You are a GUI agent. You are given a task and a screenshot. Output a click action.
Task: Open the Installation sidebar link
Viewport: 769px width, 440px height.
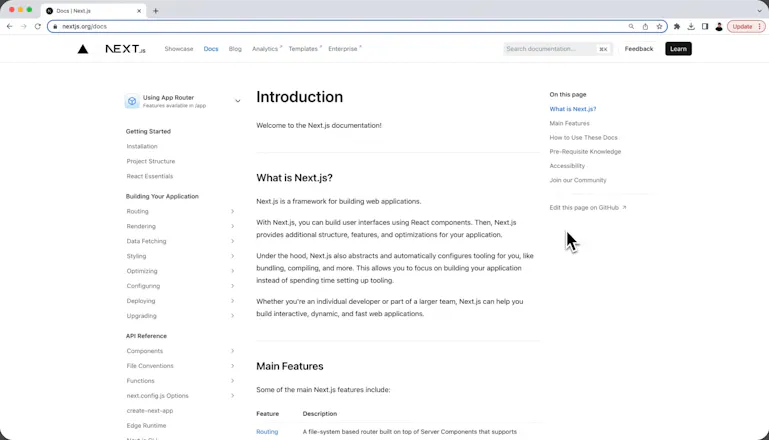click(142, 146)
